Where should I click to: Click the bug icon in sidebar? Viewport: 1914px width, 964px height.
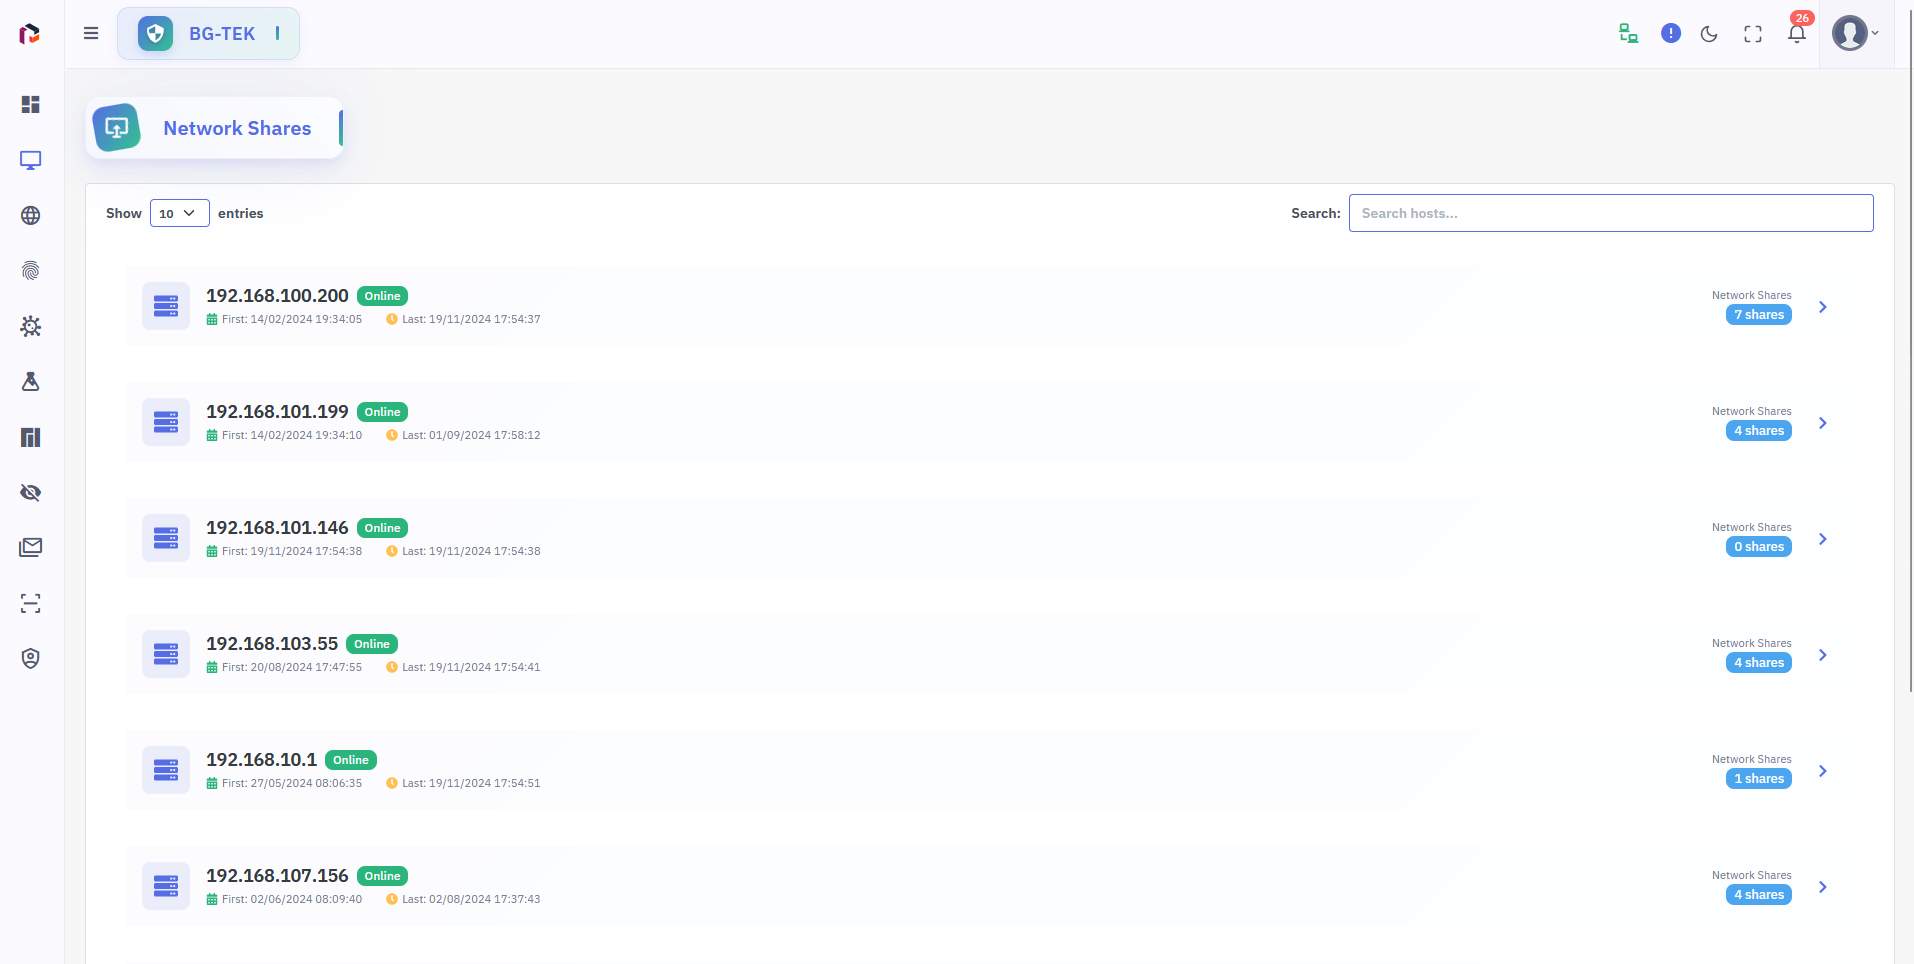(x=31, y=326)
